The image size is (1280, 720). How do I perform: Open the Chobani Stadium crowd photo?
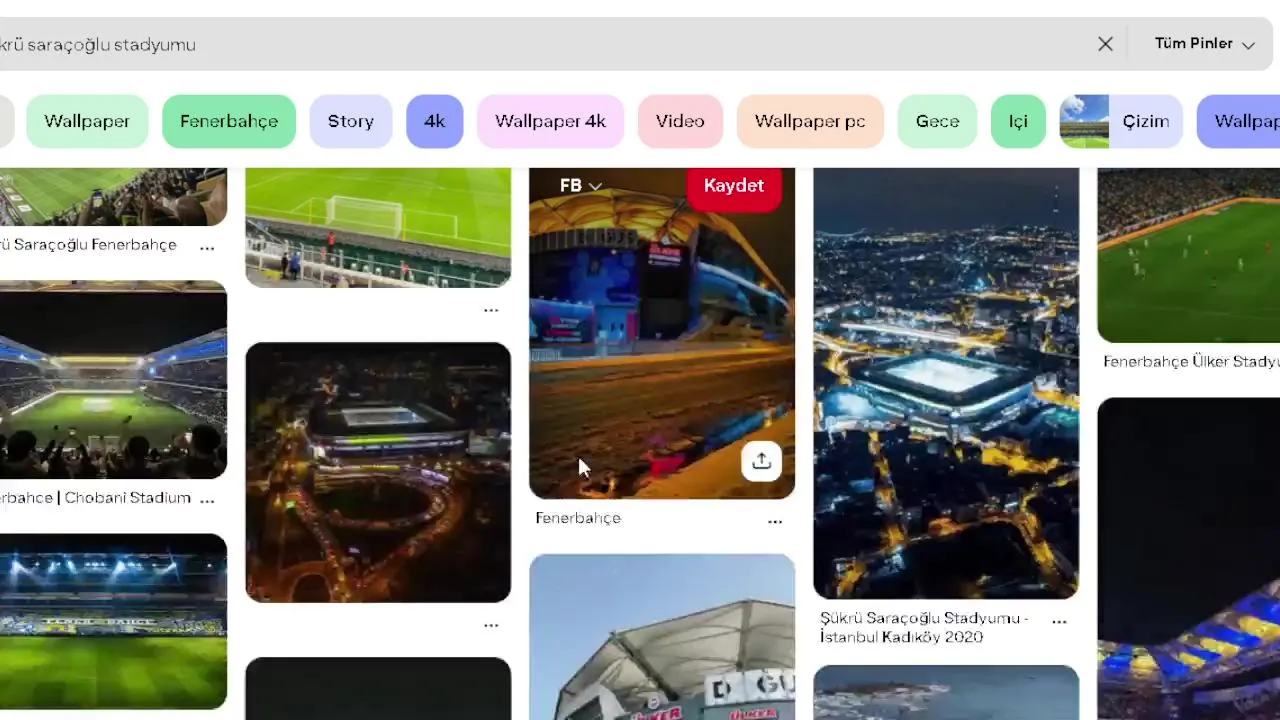[113, 380]
